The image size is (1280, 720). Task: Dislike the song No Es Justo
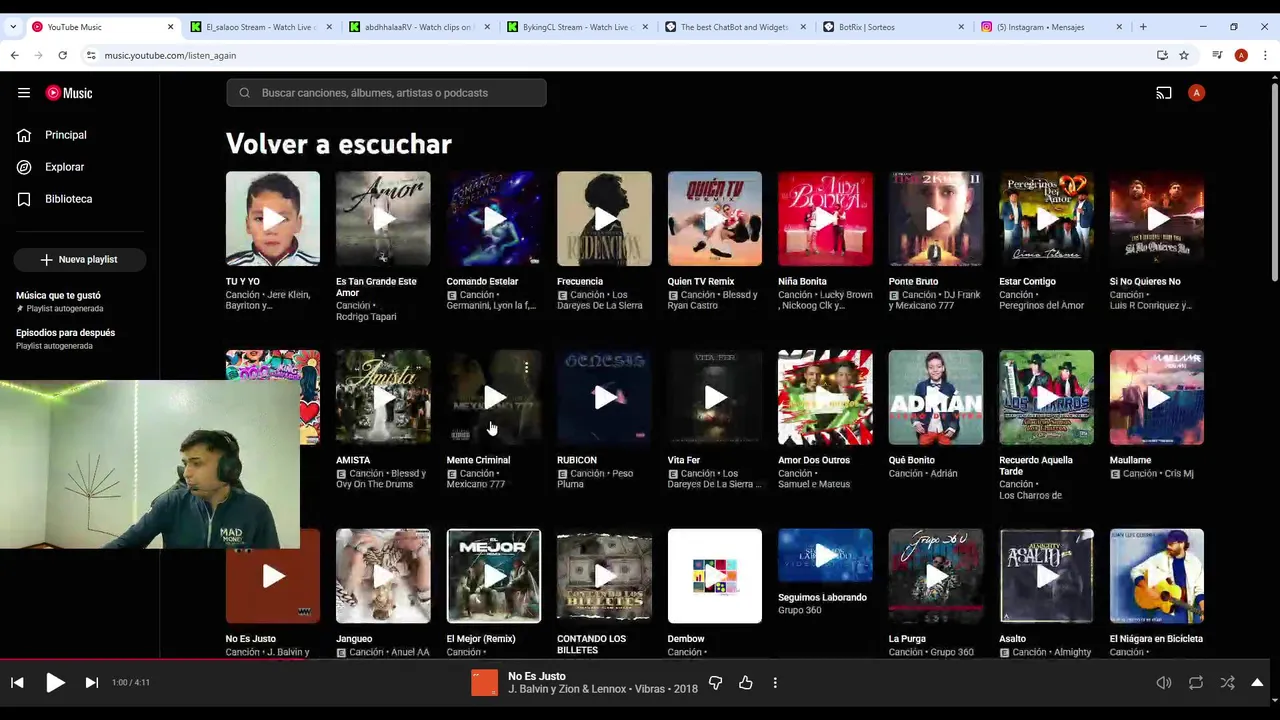715,683
